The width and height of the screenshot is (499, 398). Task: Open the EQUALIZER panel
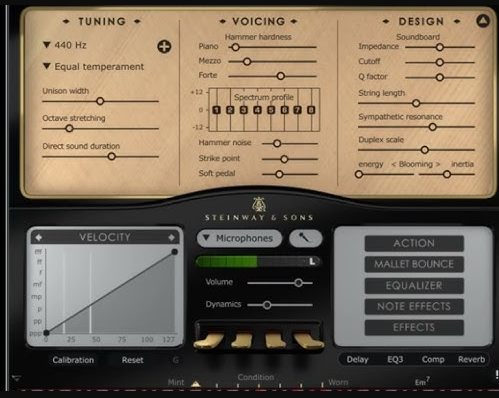pos(414,285)
